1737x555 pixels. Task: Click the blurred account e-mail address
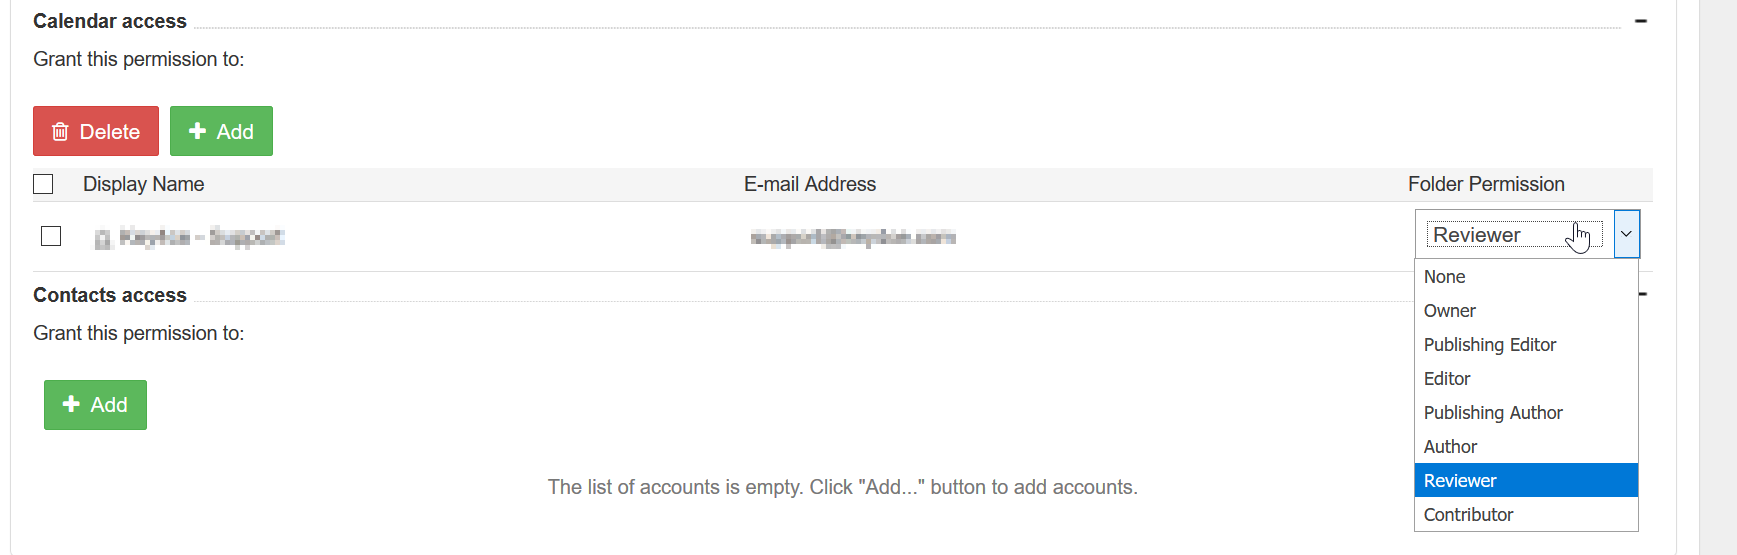[x=853, y=237]
